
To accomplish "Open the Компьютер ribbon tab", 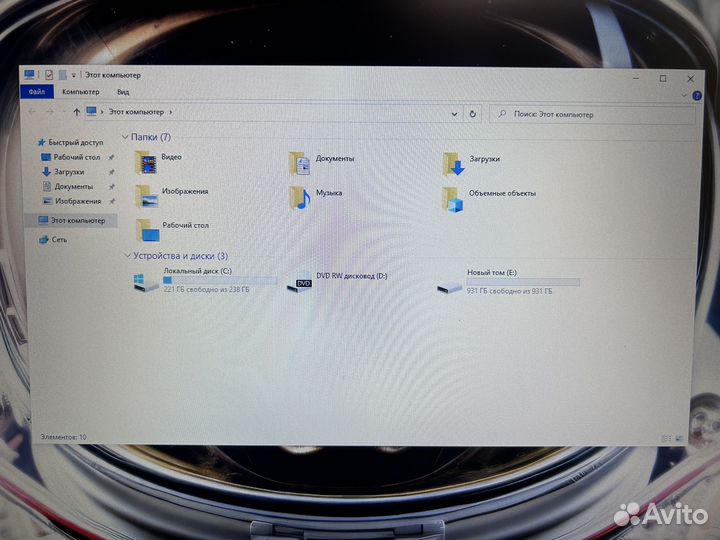I will pyautogui.click(x=81, y=92).
